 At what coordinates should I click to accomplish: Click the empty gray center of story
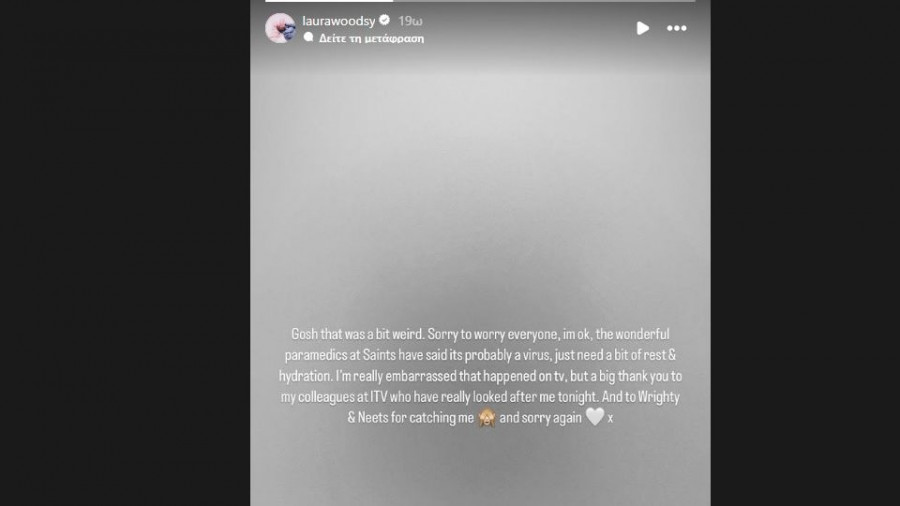coord(480,200)
